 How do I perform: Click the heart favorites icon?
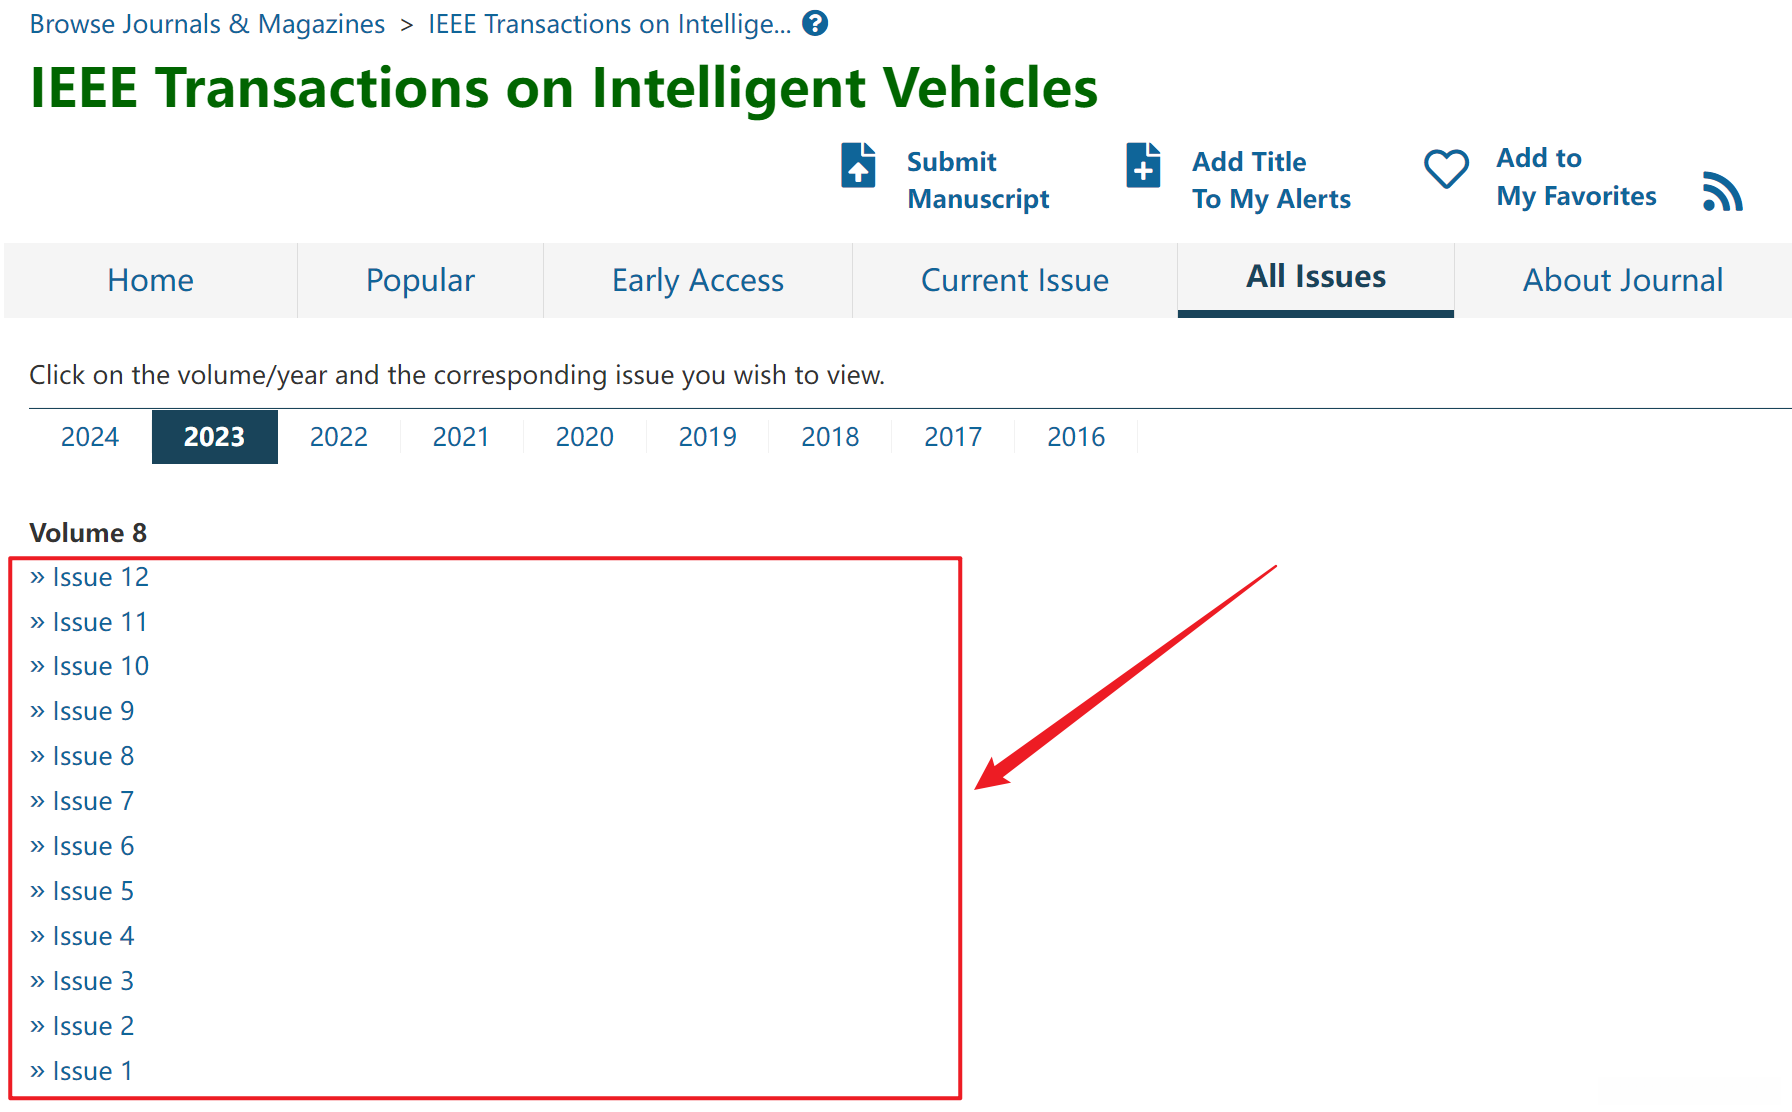pyautogui.click(x=1446, y=169)
